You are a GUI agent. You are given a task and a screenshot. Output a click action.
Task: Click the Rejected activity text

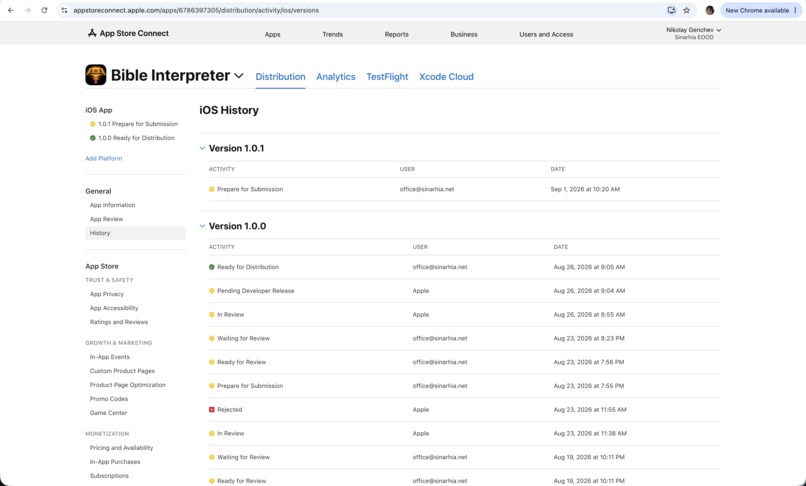click(x=229, y=410)
